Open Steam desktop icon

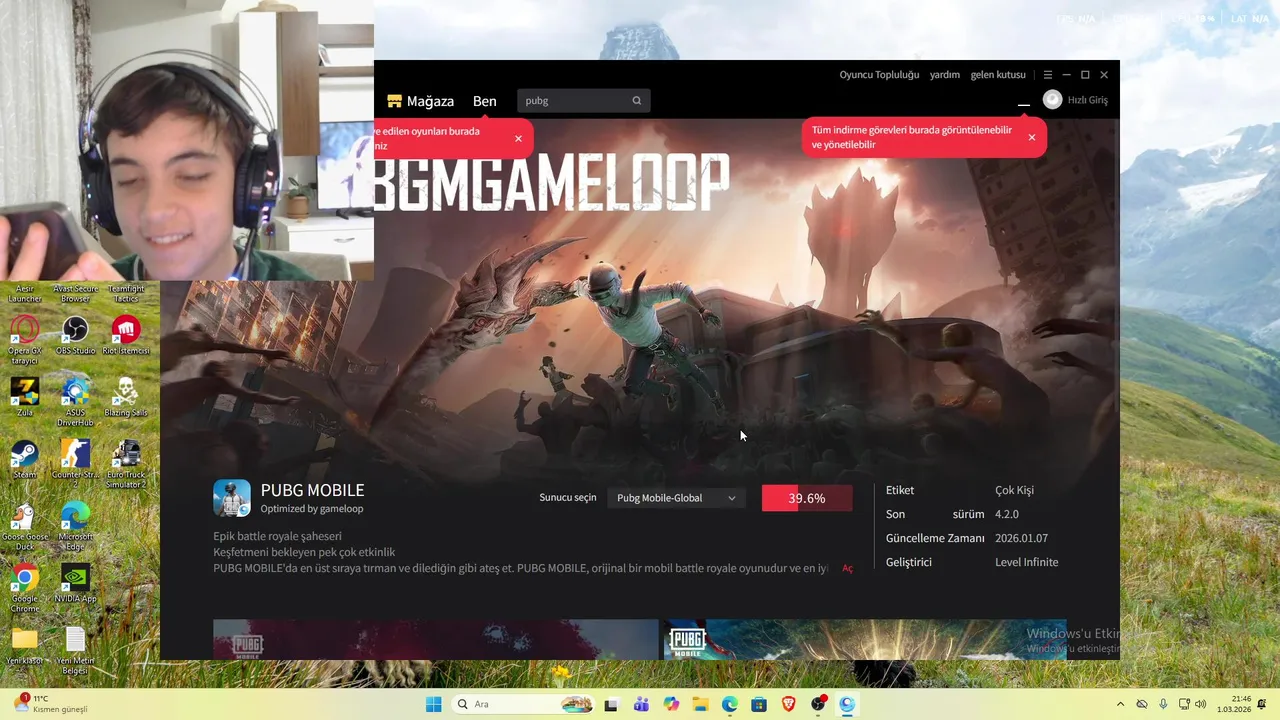pos(25,459)
